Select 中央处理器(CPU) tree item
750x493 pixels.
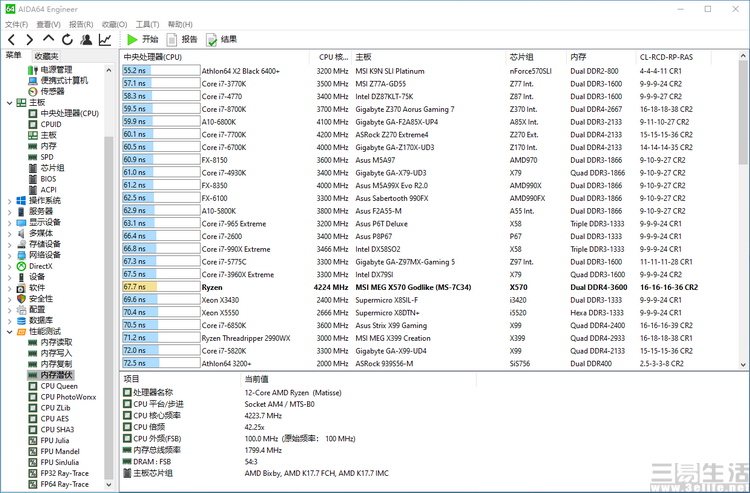tap(64, 113)
